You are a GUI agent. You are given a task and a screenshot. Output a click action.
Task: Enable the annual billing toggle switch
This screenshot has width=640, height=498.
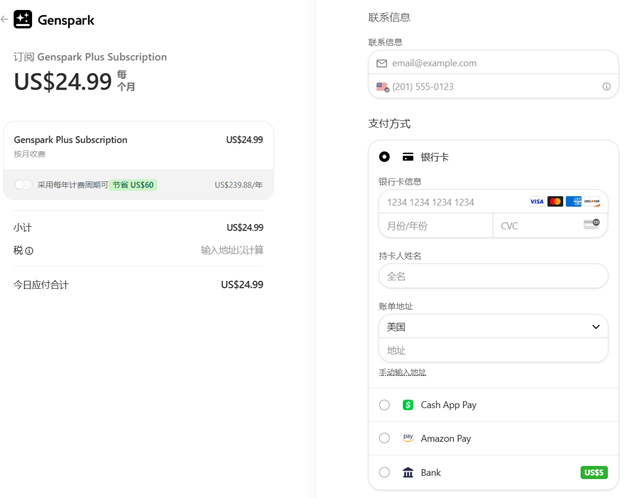click(23, 185)
